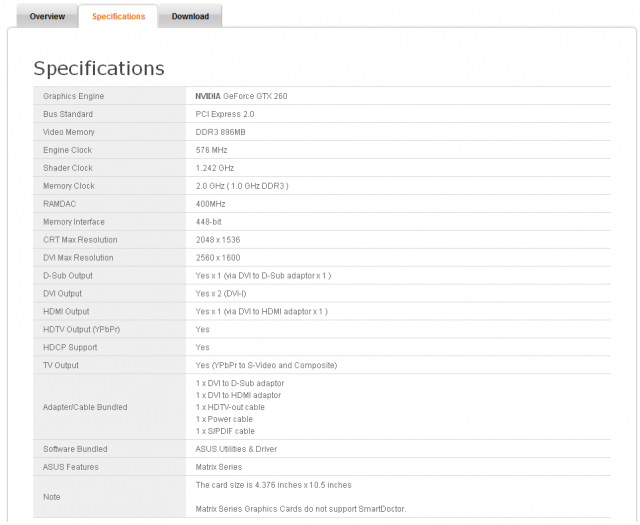
Task: Click the CRT Max Resolution label
Action: pyautogui.click(x=80, y=240)
